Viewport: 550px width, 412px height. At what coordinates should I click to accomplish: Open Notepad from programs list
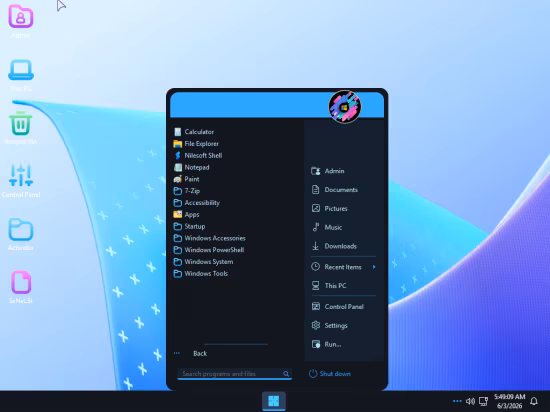click(192, 167)
